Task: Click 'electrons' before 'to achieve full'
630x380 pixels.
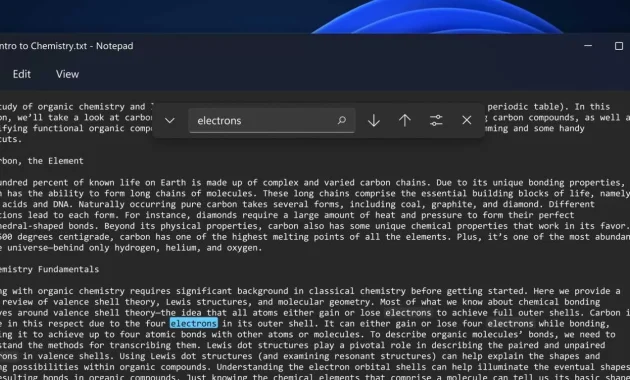Action: coord(408,313)
